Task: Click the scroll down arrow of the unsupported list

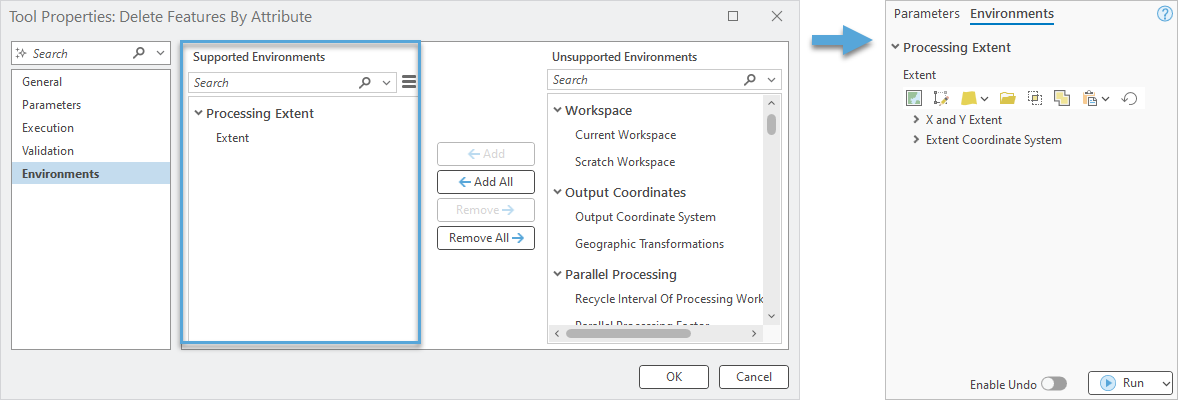Action: coord(772,317)
